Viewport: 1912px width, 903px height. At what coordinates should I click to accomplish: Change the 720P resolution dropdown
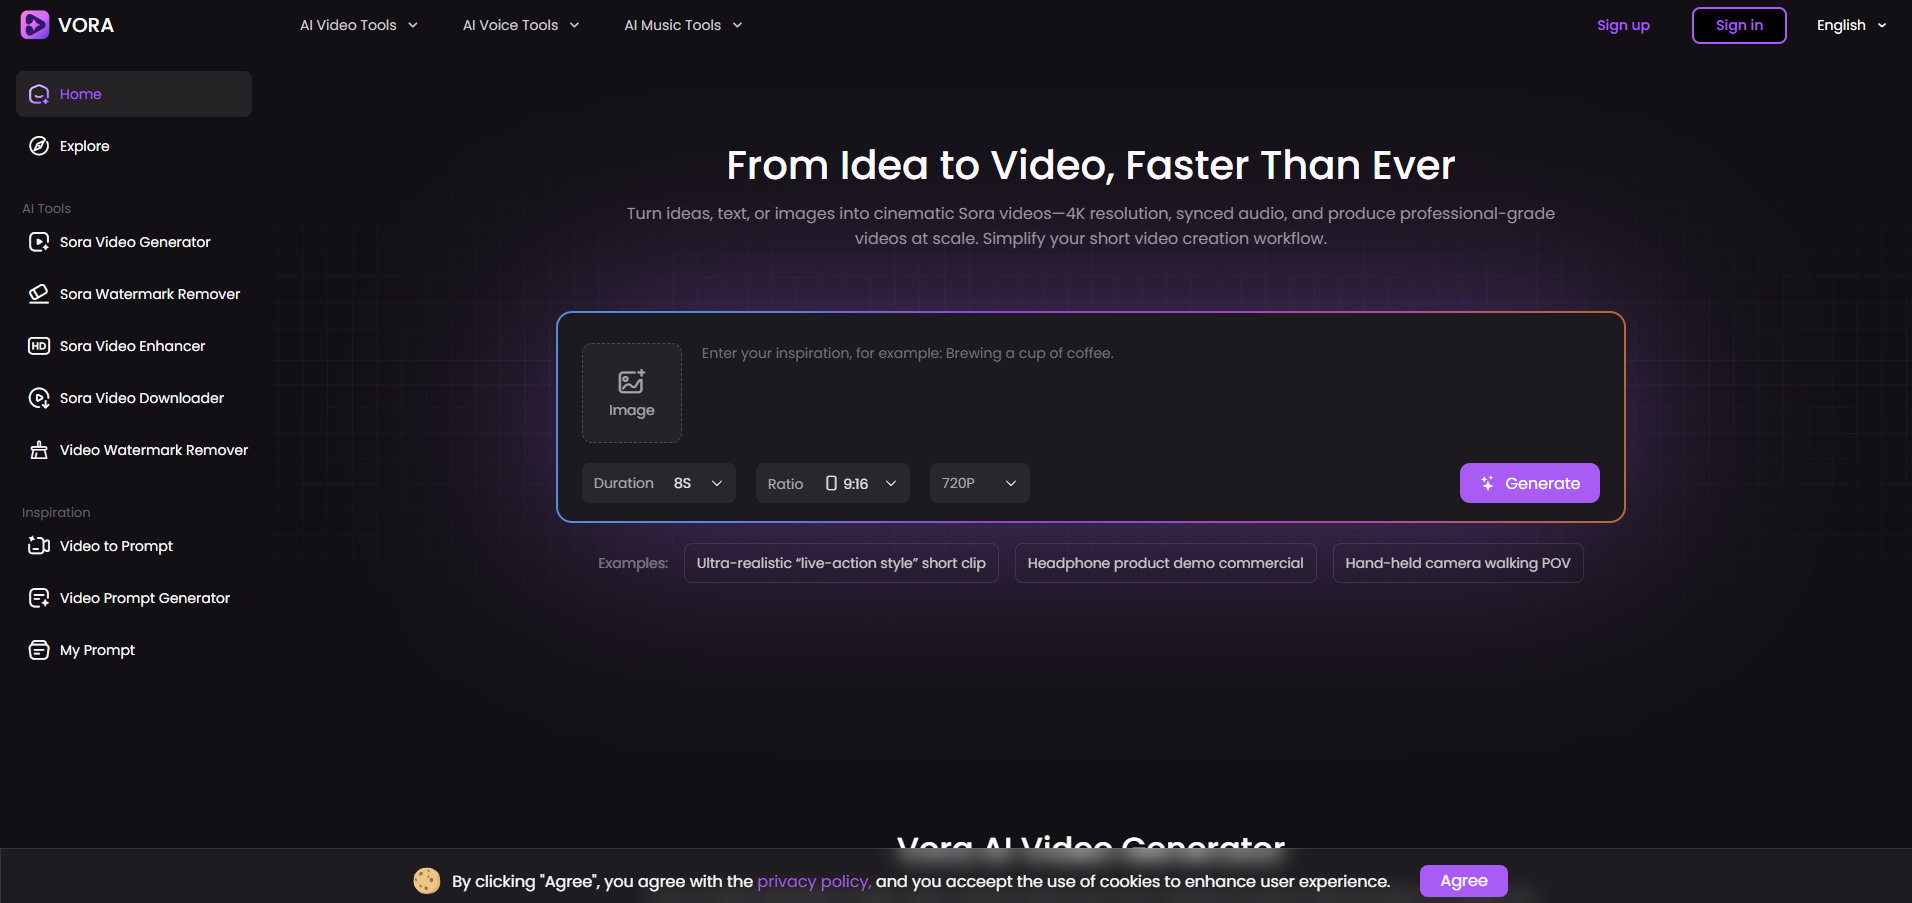click(979, 483)
